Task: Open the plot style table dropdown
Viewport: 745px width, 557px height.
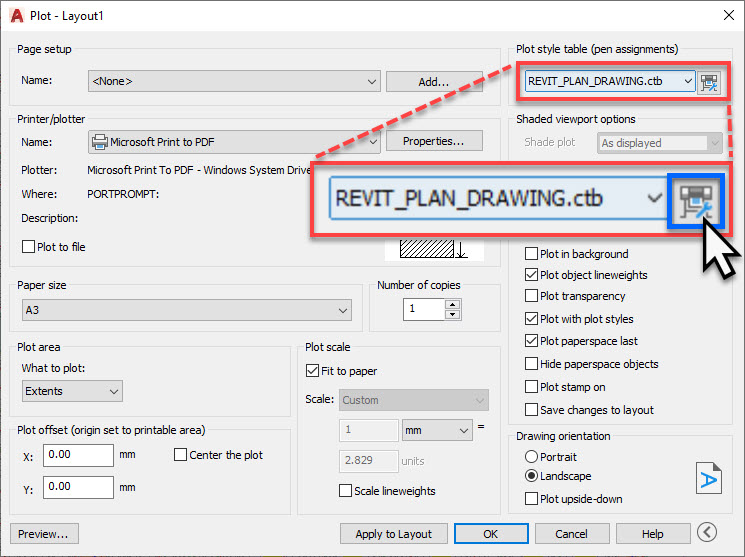Action: 610,81
